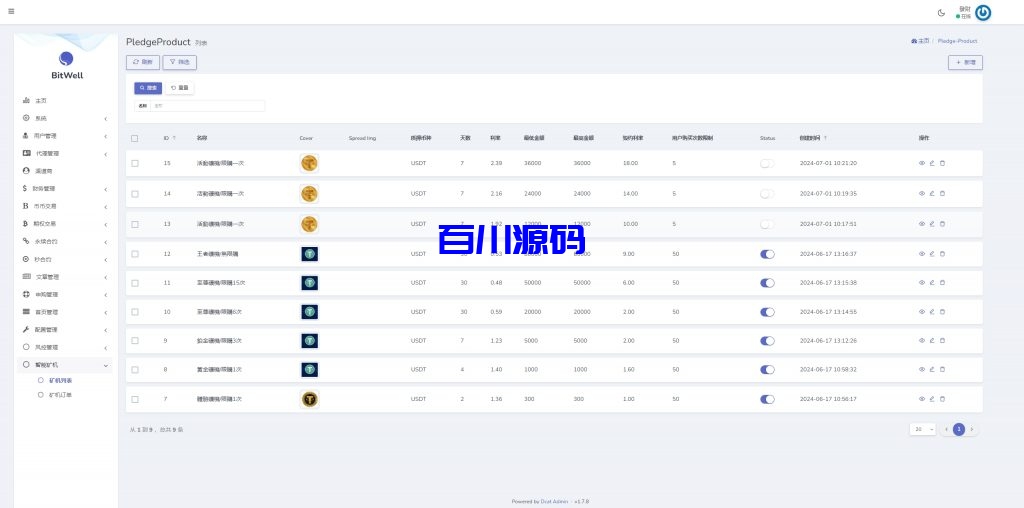1024x508 pixels.
Task: Check the checkbox for row ID 10
Action: pos(135,312)
